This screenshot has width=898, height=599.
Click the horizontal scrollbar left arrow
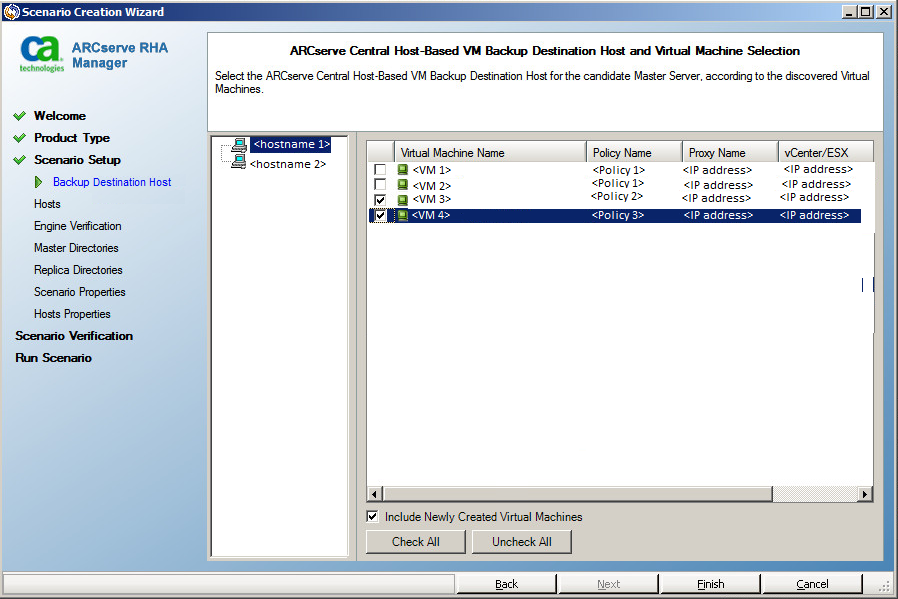(x=374, y=493)
